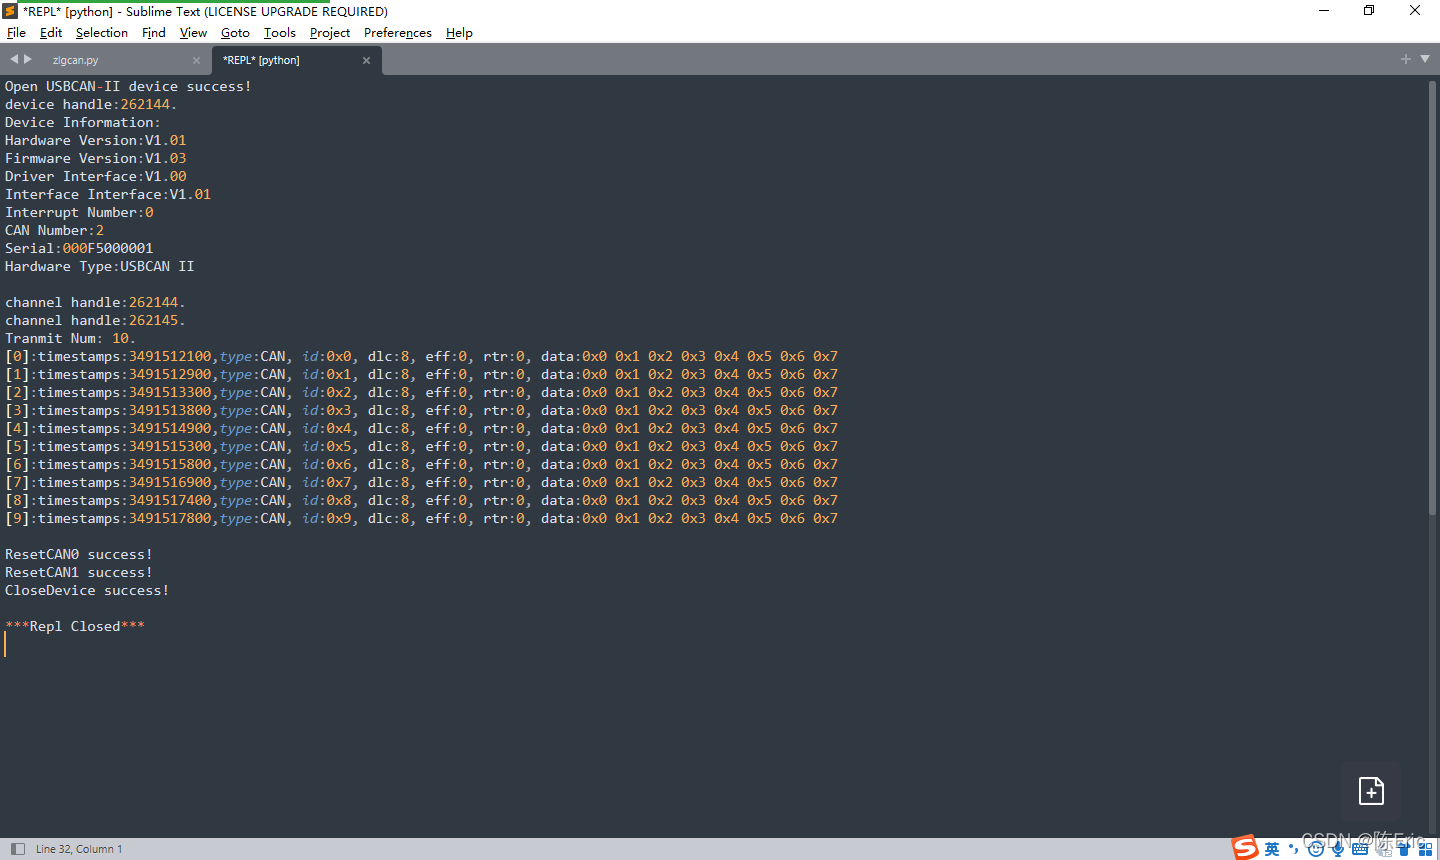Click the Line 32, Column 1 status
1440x860 pixels.
(x=79, y=849)
